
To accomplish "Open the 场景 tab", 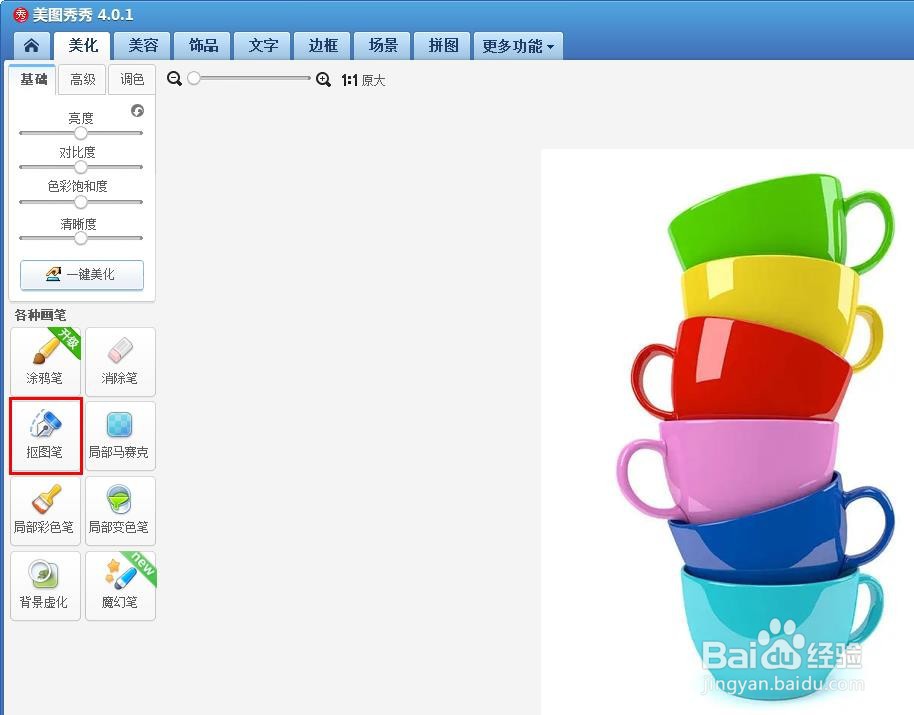I will pyautogui.click(x=383, y=45).
